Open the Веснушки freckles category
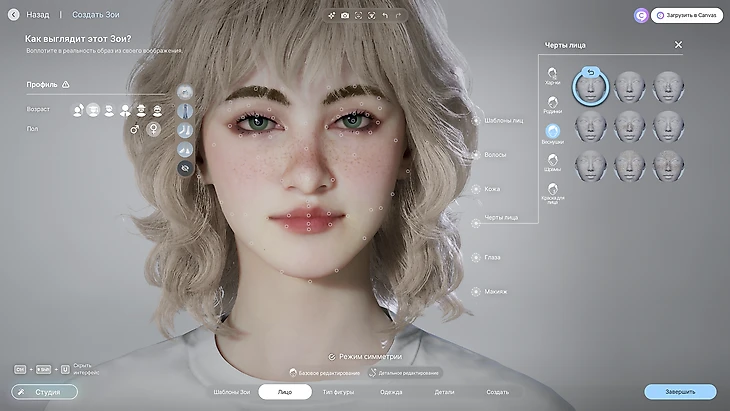Image resolution: width=730 pixels, height=411 pixels. point(552,131)
